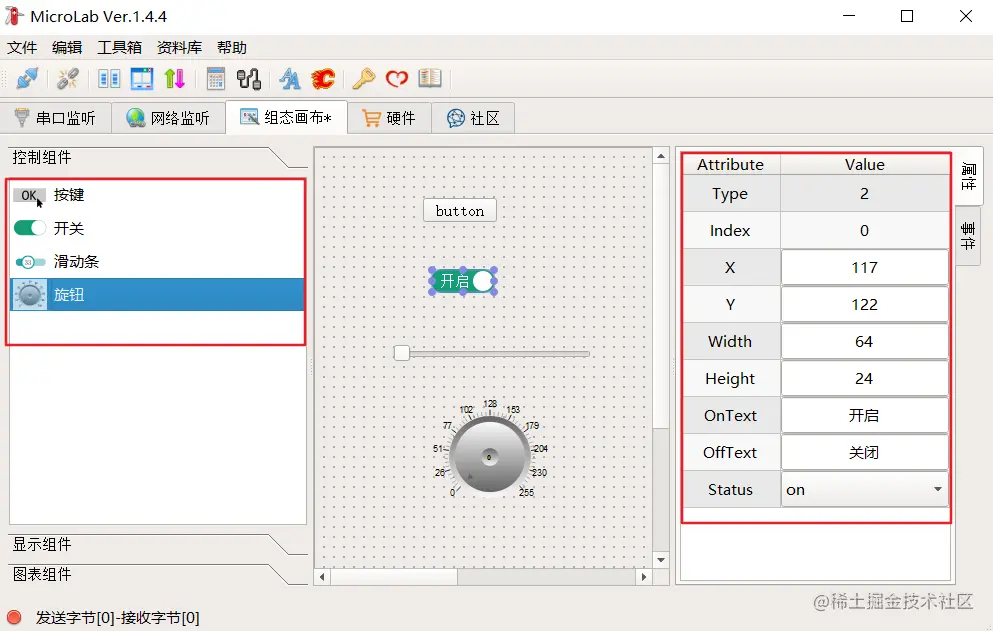993x631 pixels.
Task: Click the broken chain disconnect icon
Action: coord(68,79)
